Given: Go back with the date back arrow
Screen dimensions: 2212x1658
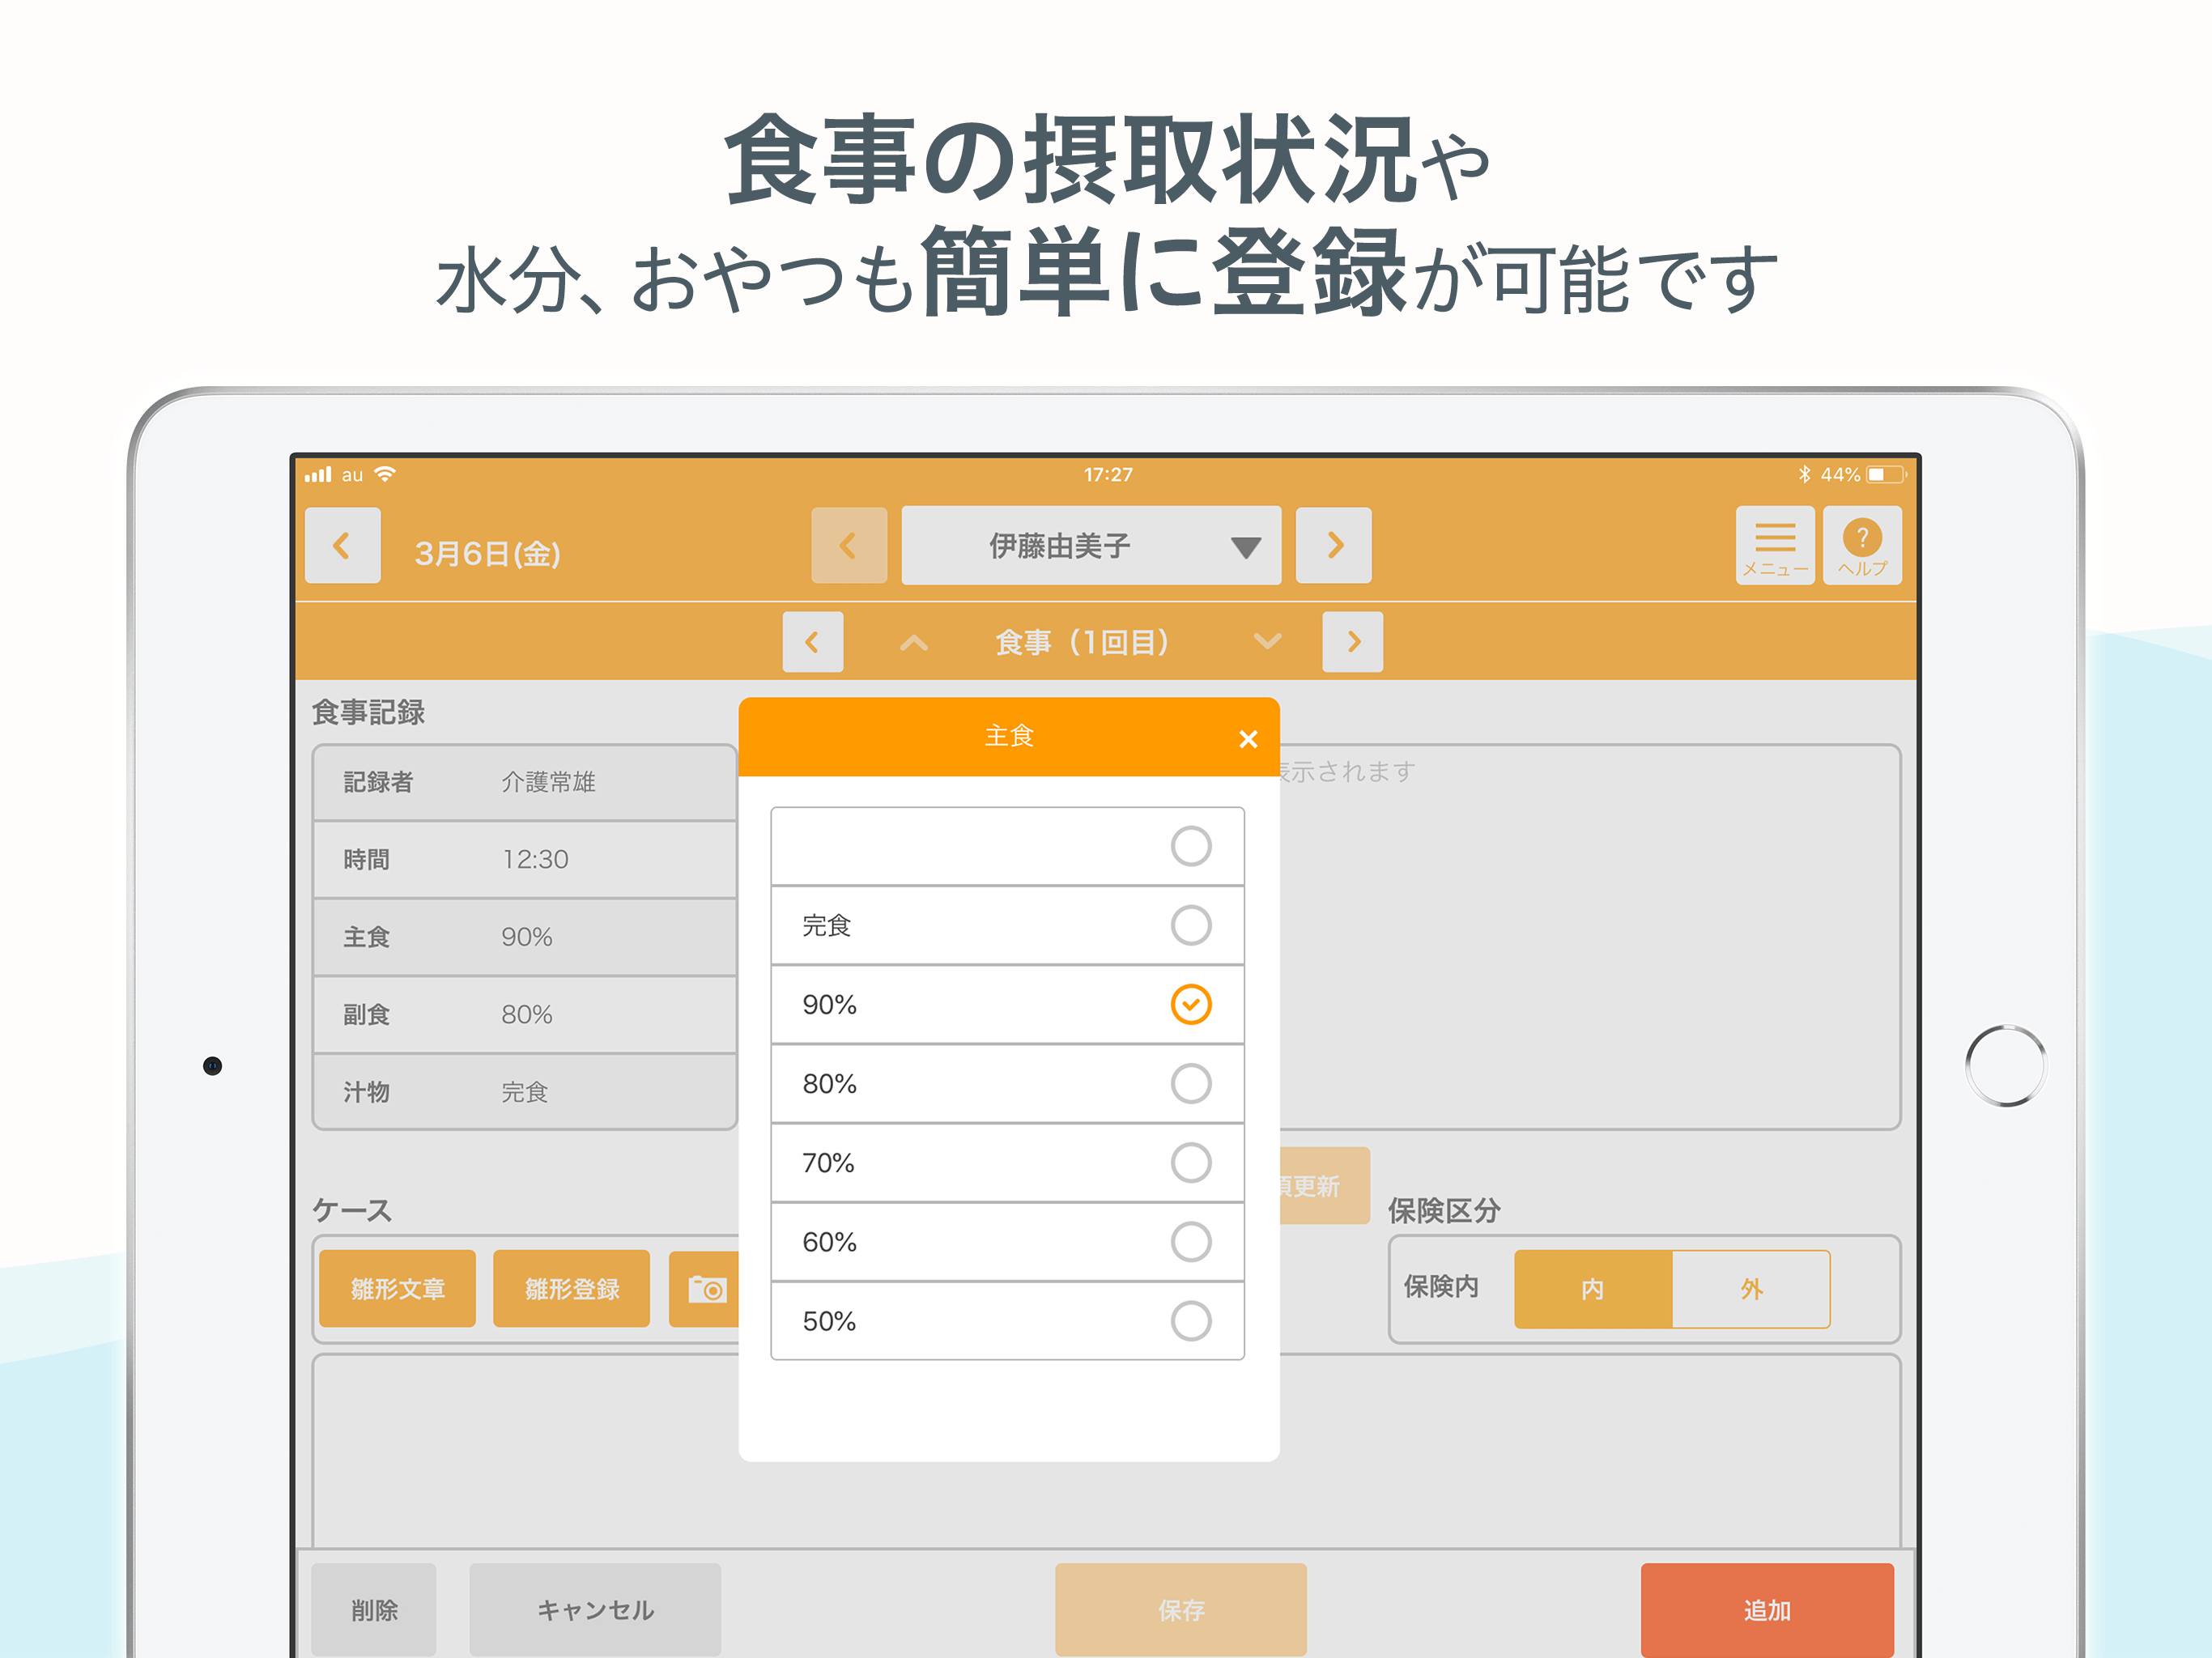Looking at the screenshot, I should tap(342, 545).
